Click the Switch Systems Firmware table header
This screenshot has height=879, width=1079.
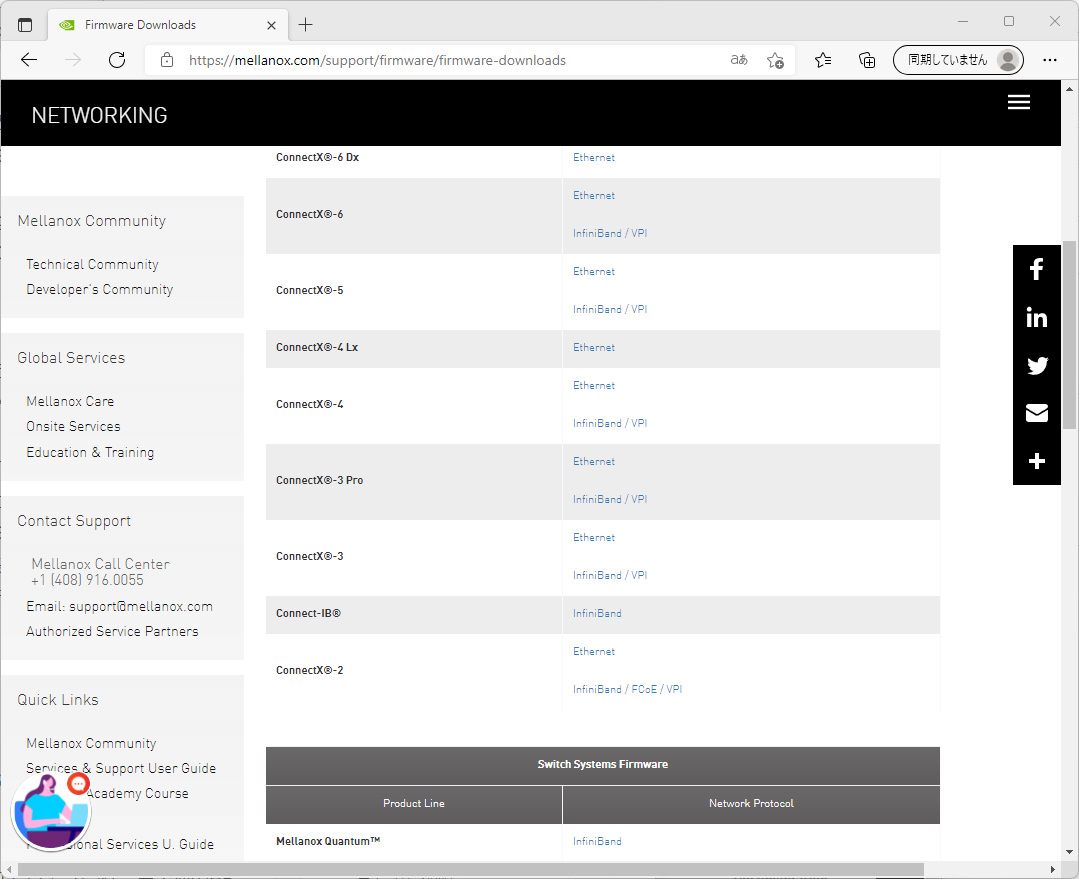(603, 765)
